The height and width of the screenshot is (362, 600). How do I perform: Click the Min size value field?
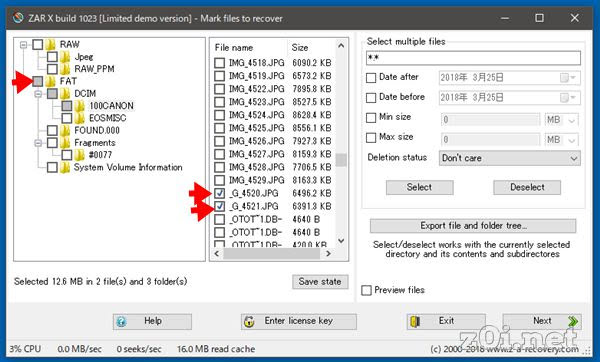pyautogui.click(x=491, y=120)
